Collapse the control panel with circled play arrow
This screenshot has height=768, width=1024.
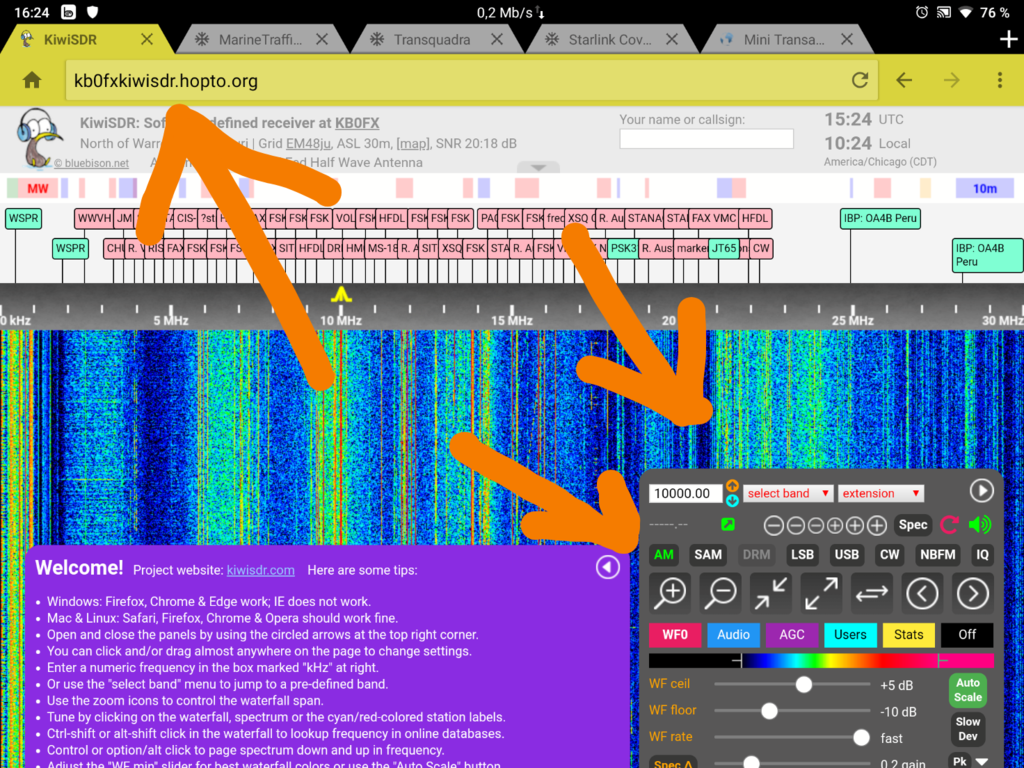point(982,490)
